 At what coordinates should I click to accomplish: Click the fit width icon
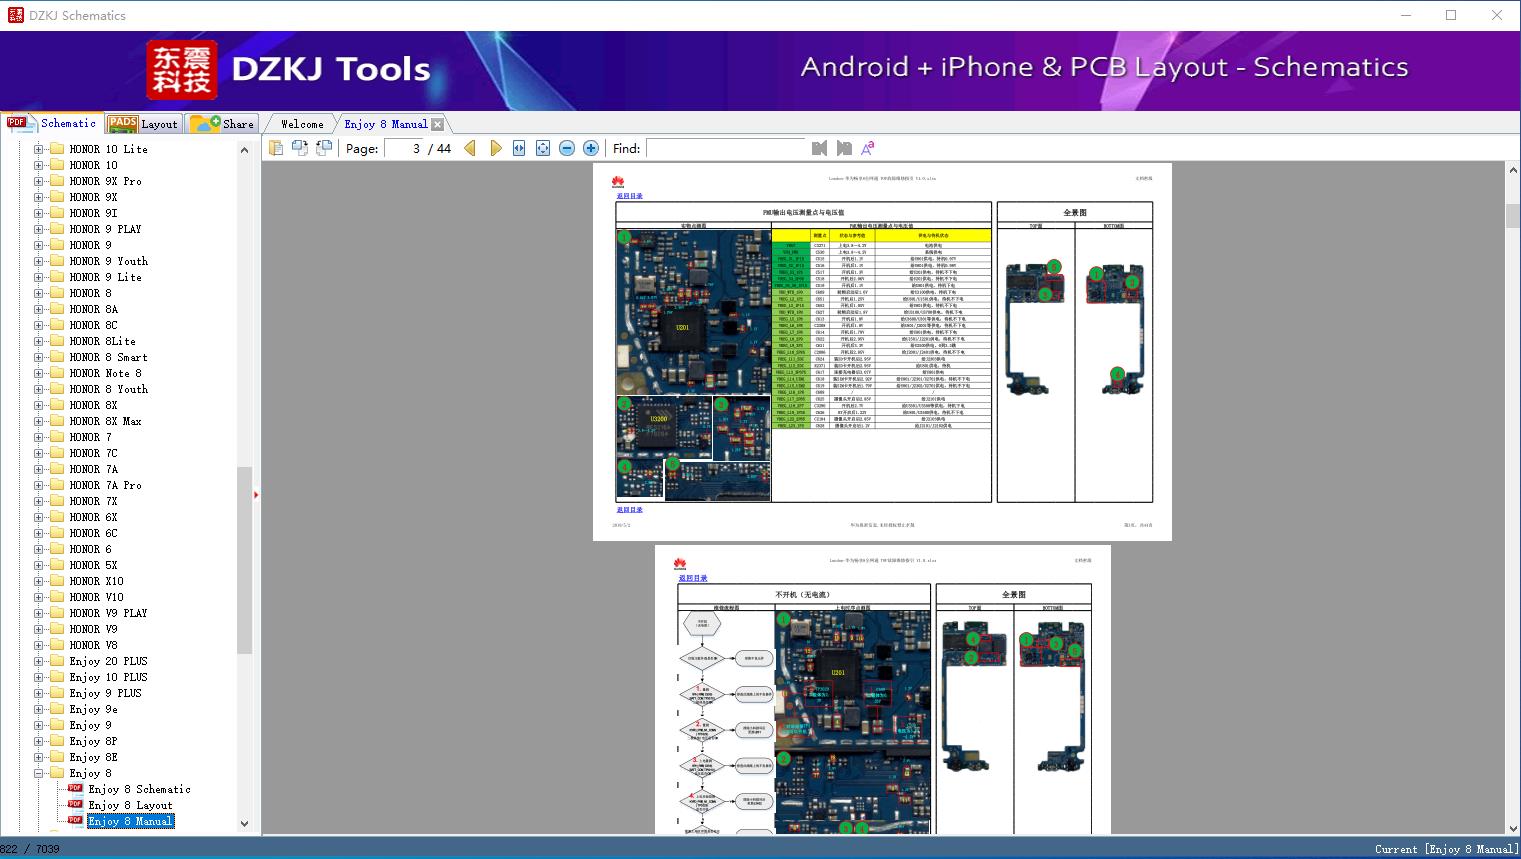pos(519,148)
